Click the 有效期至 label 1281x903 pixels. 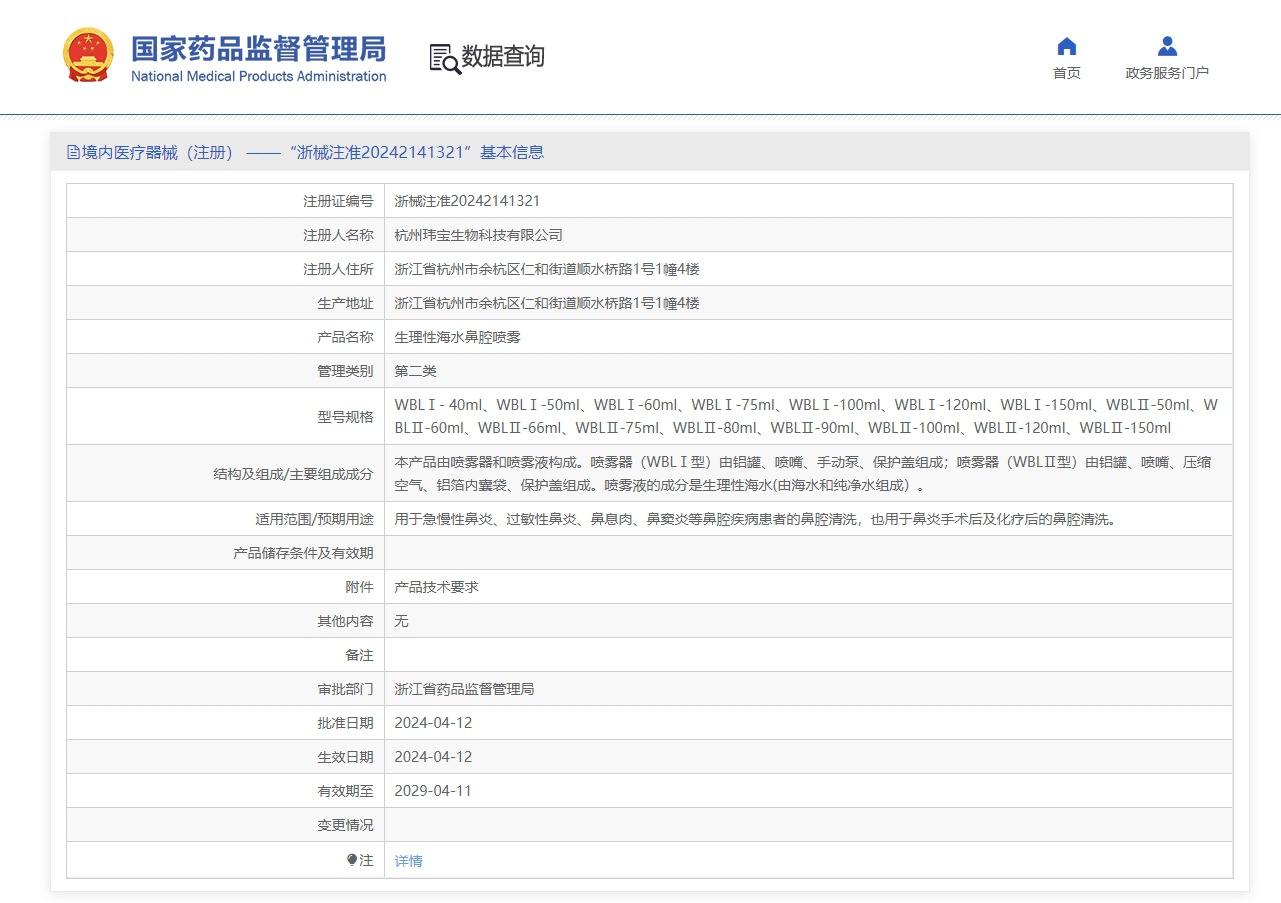(345, 791)
